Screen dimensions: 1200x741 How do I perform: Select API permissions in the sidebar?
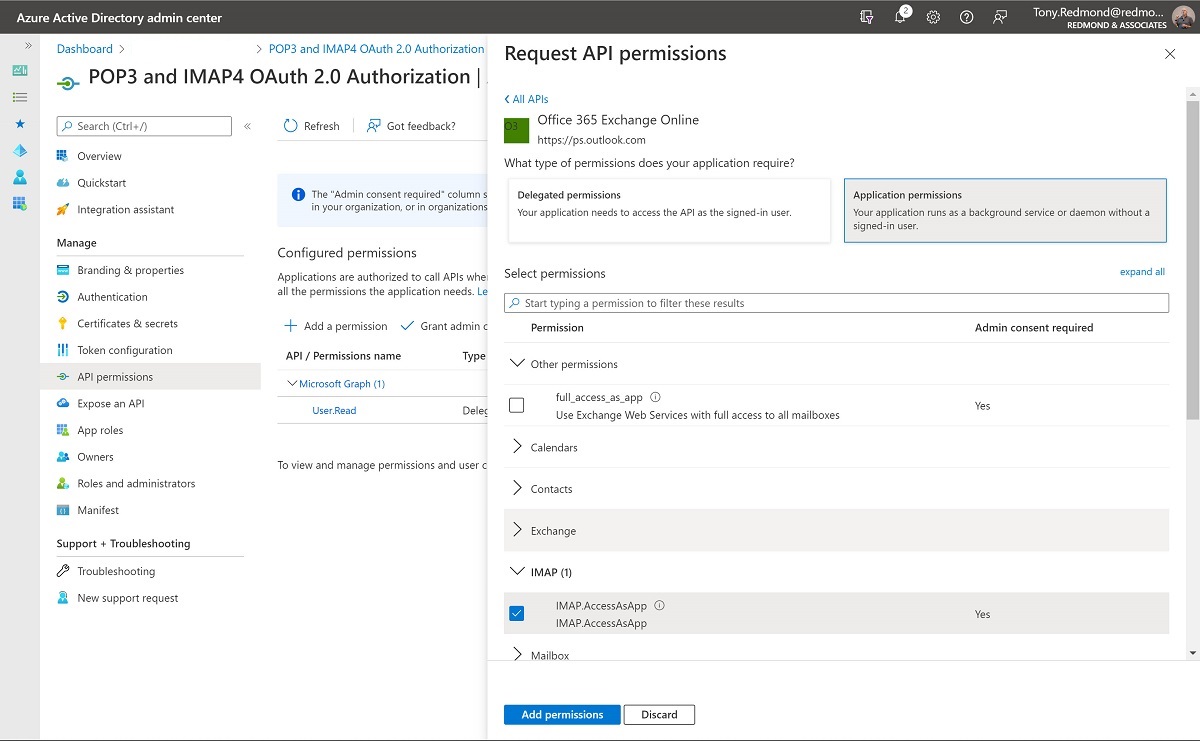(148, 377)
